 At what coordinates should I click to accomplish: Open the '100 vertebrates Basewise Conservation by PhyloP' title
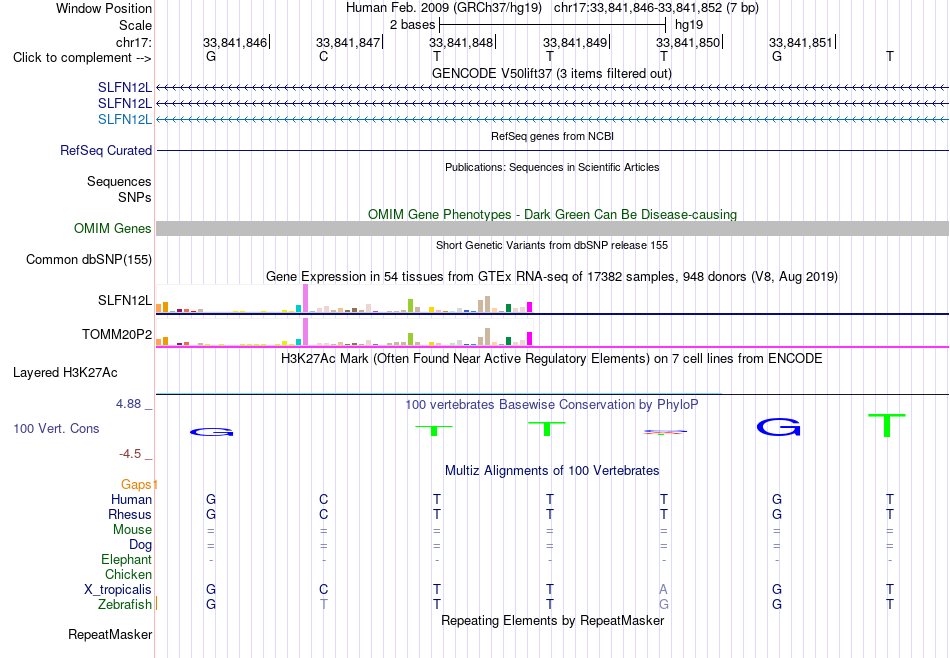point(552,404)
